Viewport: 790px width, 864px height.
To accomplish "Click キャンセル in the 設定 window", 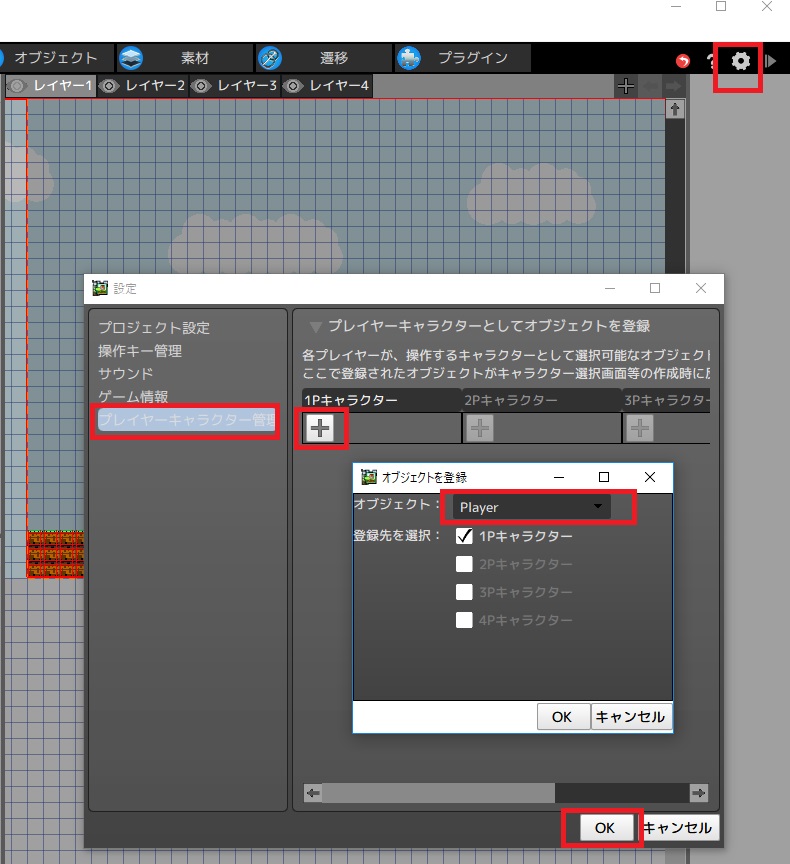I will [x=678, y=828].
